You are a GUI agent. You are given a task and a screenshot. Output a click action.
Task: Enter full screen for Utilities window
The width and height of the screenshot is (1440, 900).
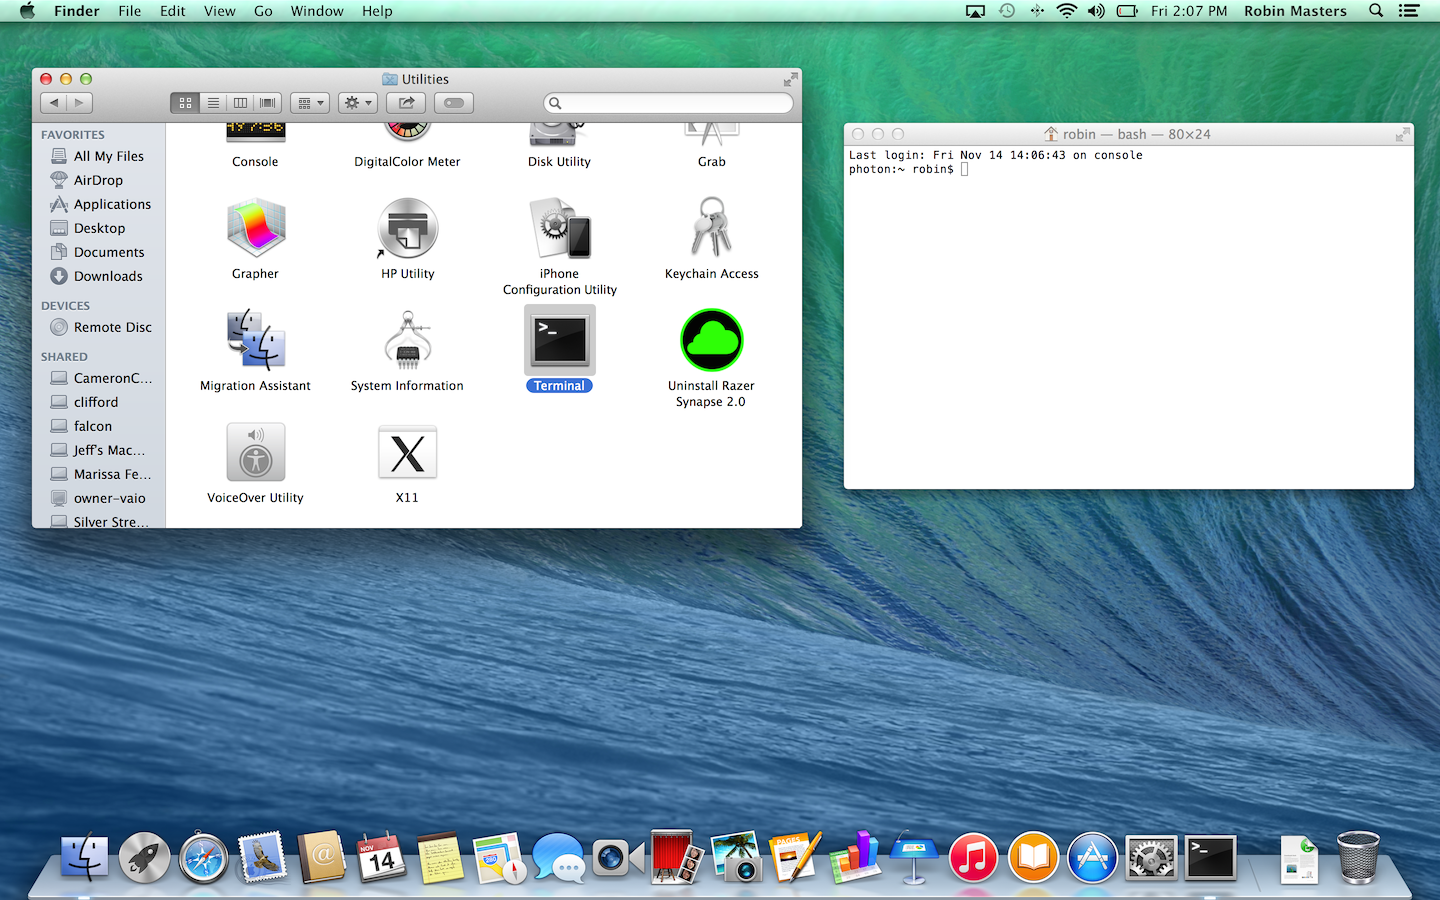click(x=790, y=79)
